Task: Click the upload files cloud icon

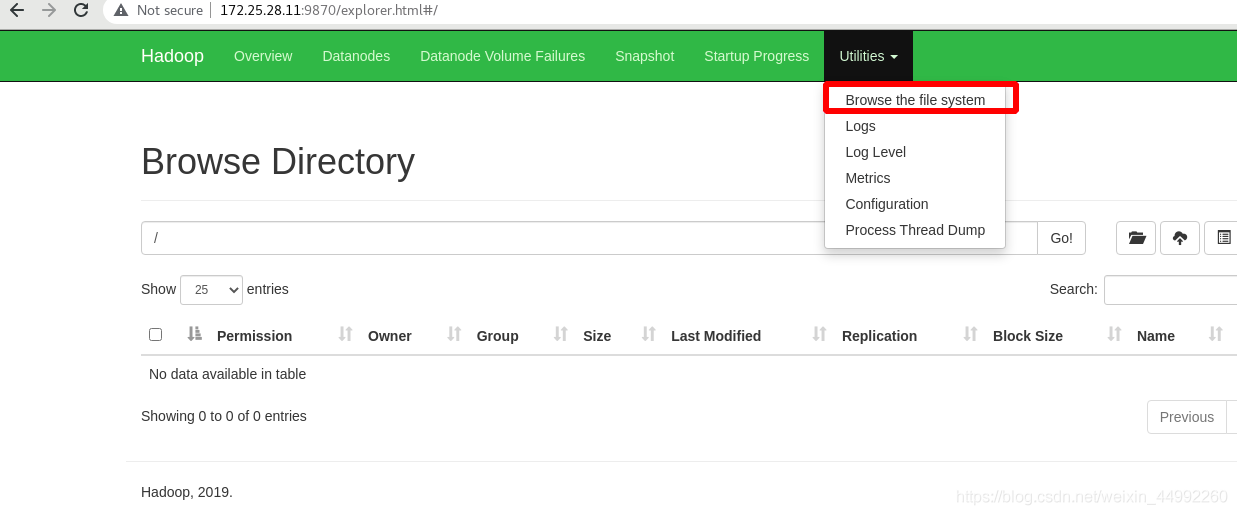Action: 1180,238
